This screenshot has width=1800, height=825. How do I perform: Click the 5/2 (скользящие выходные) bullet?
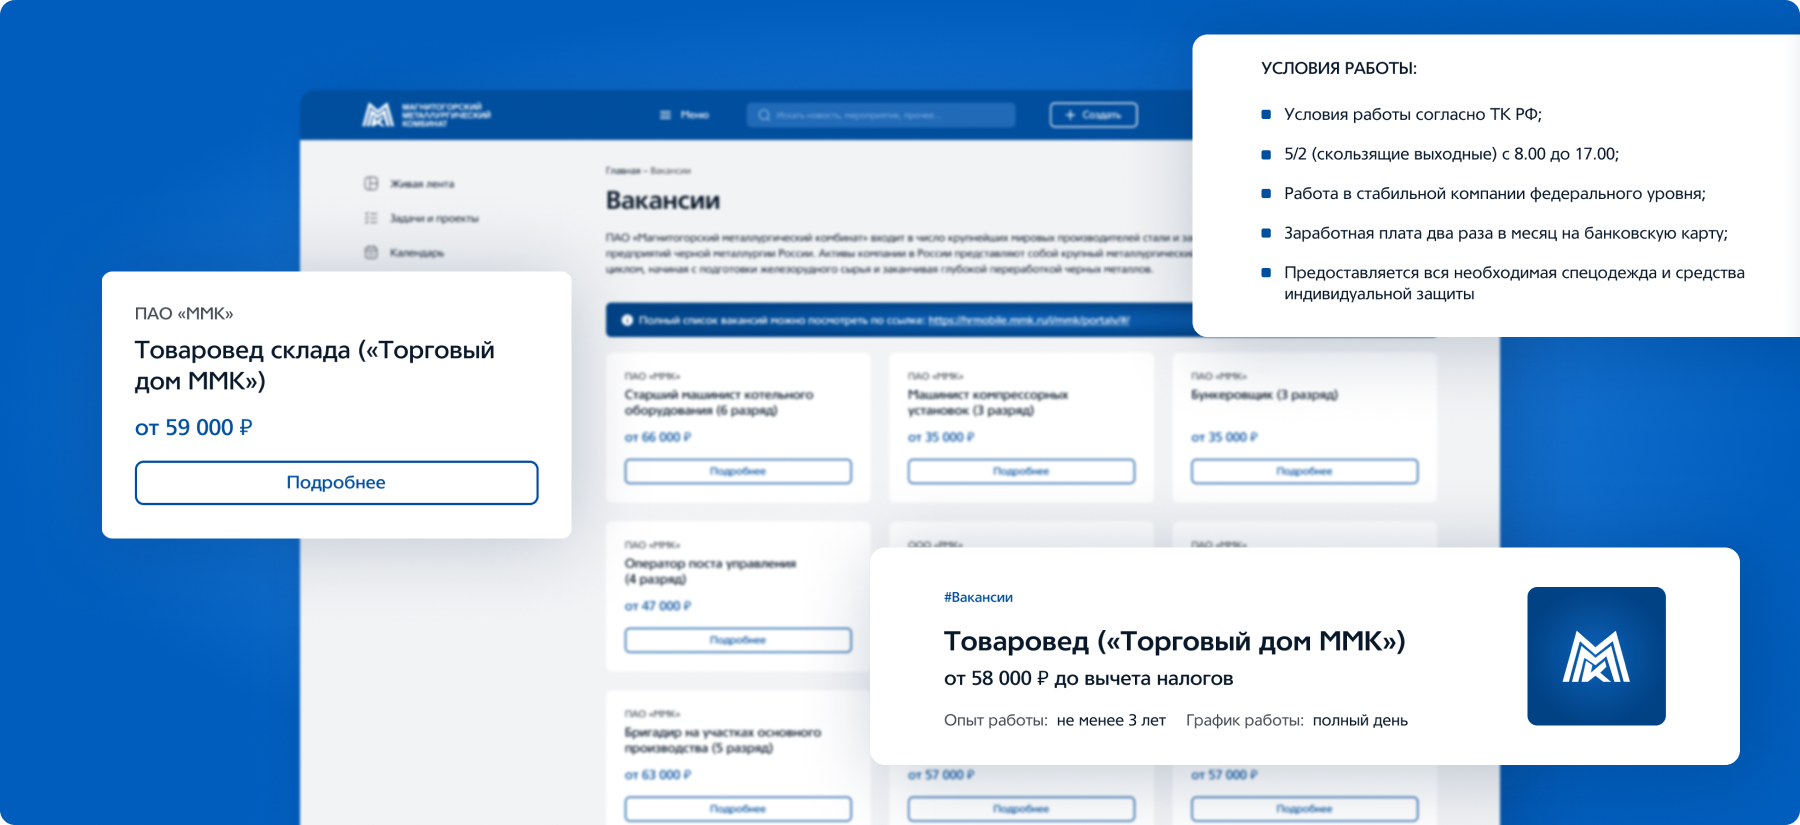point(1451,154)
